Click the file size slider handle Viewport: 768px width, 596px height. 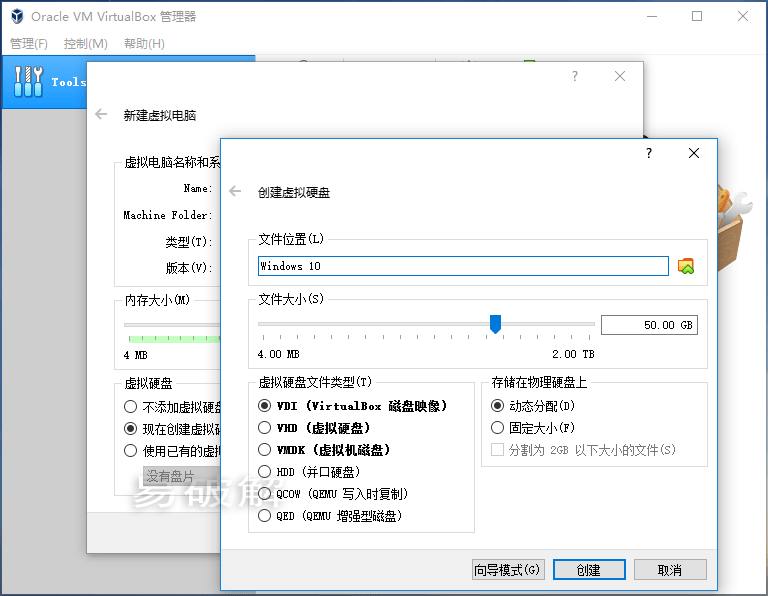click(495, 324)
